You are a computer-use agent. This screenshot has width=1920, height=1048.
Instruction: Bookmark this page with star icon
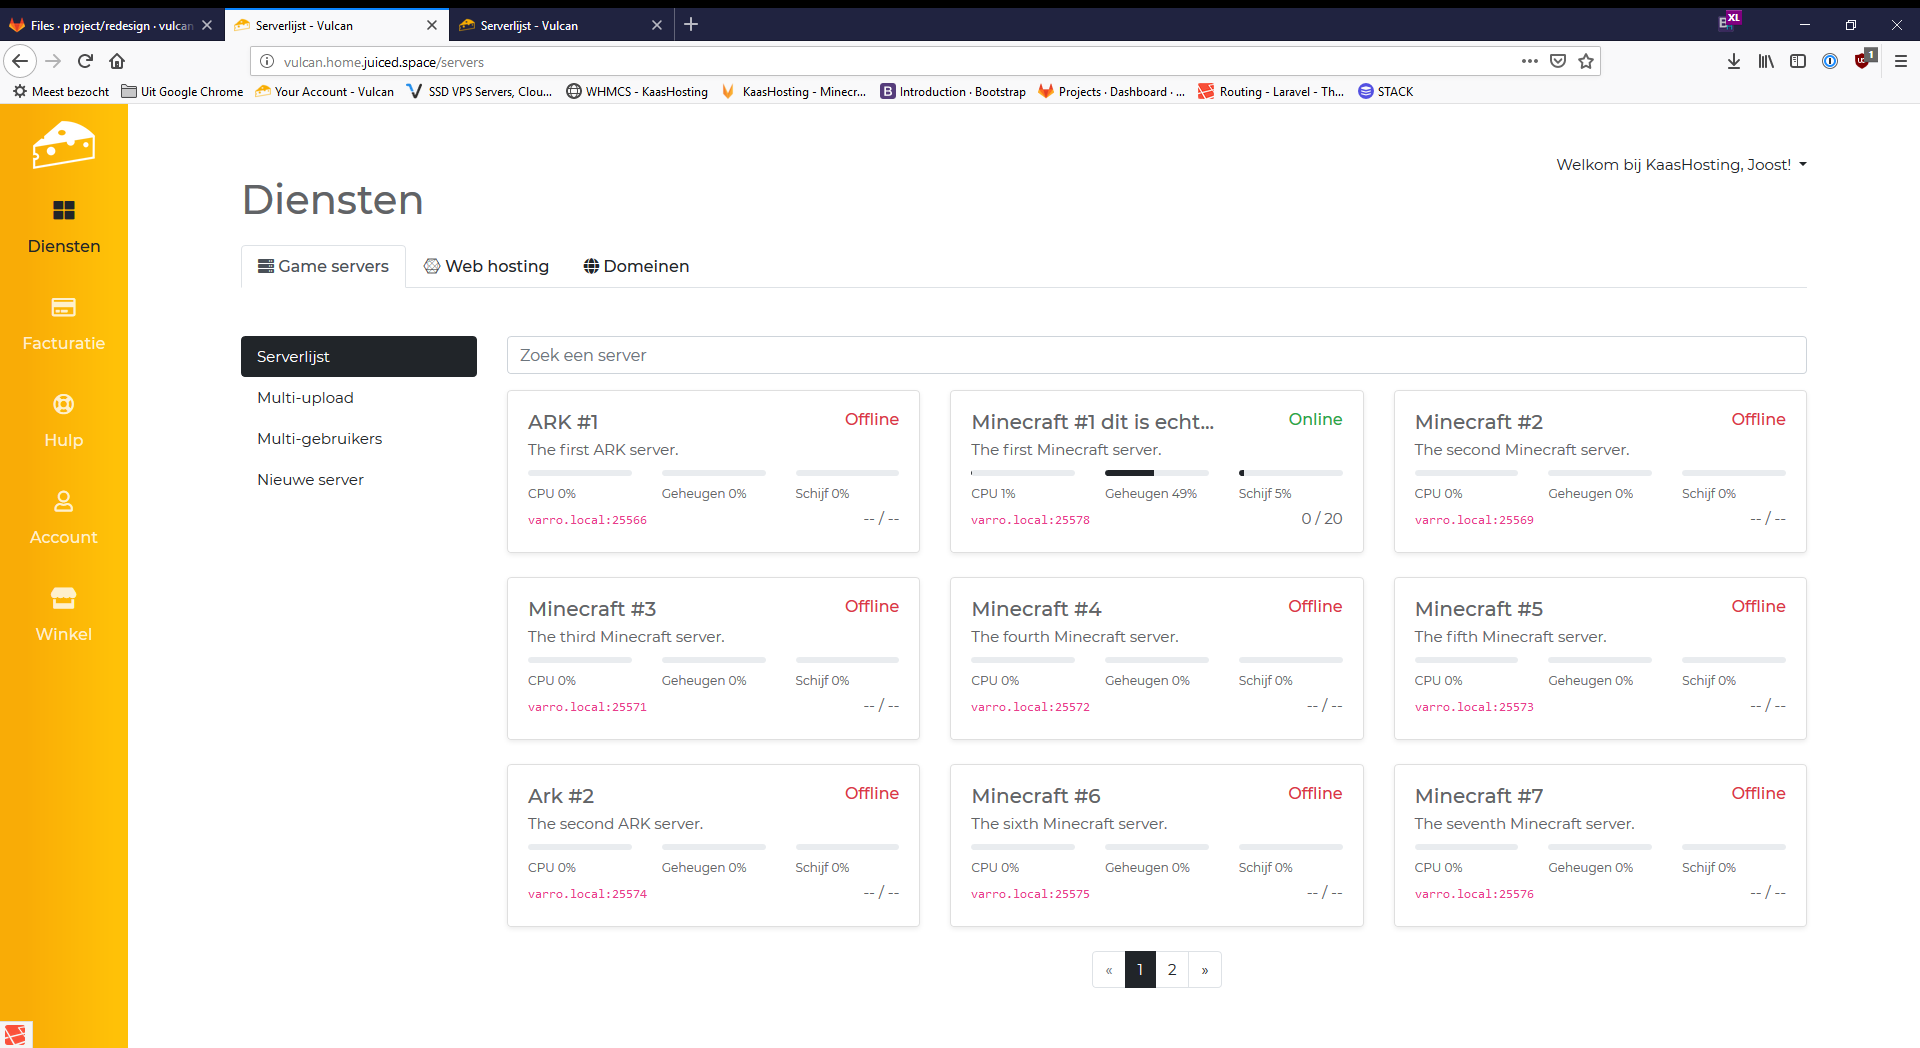click(x=1585, y=62)
